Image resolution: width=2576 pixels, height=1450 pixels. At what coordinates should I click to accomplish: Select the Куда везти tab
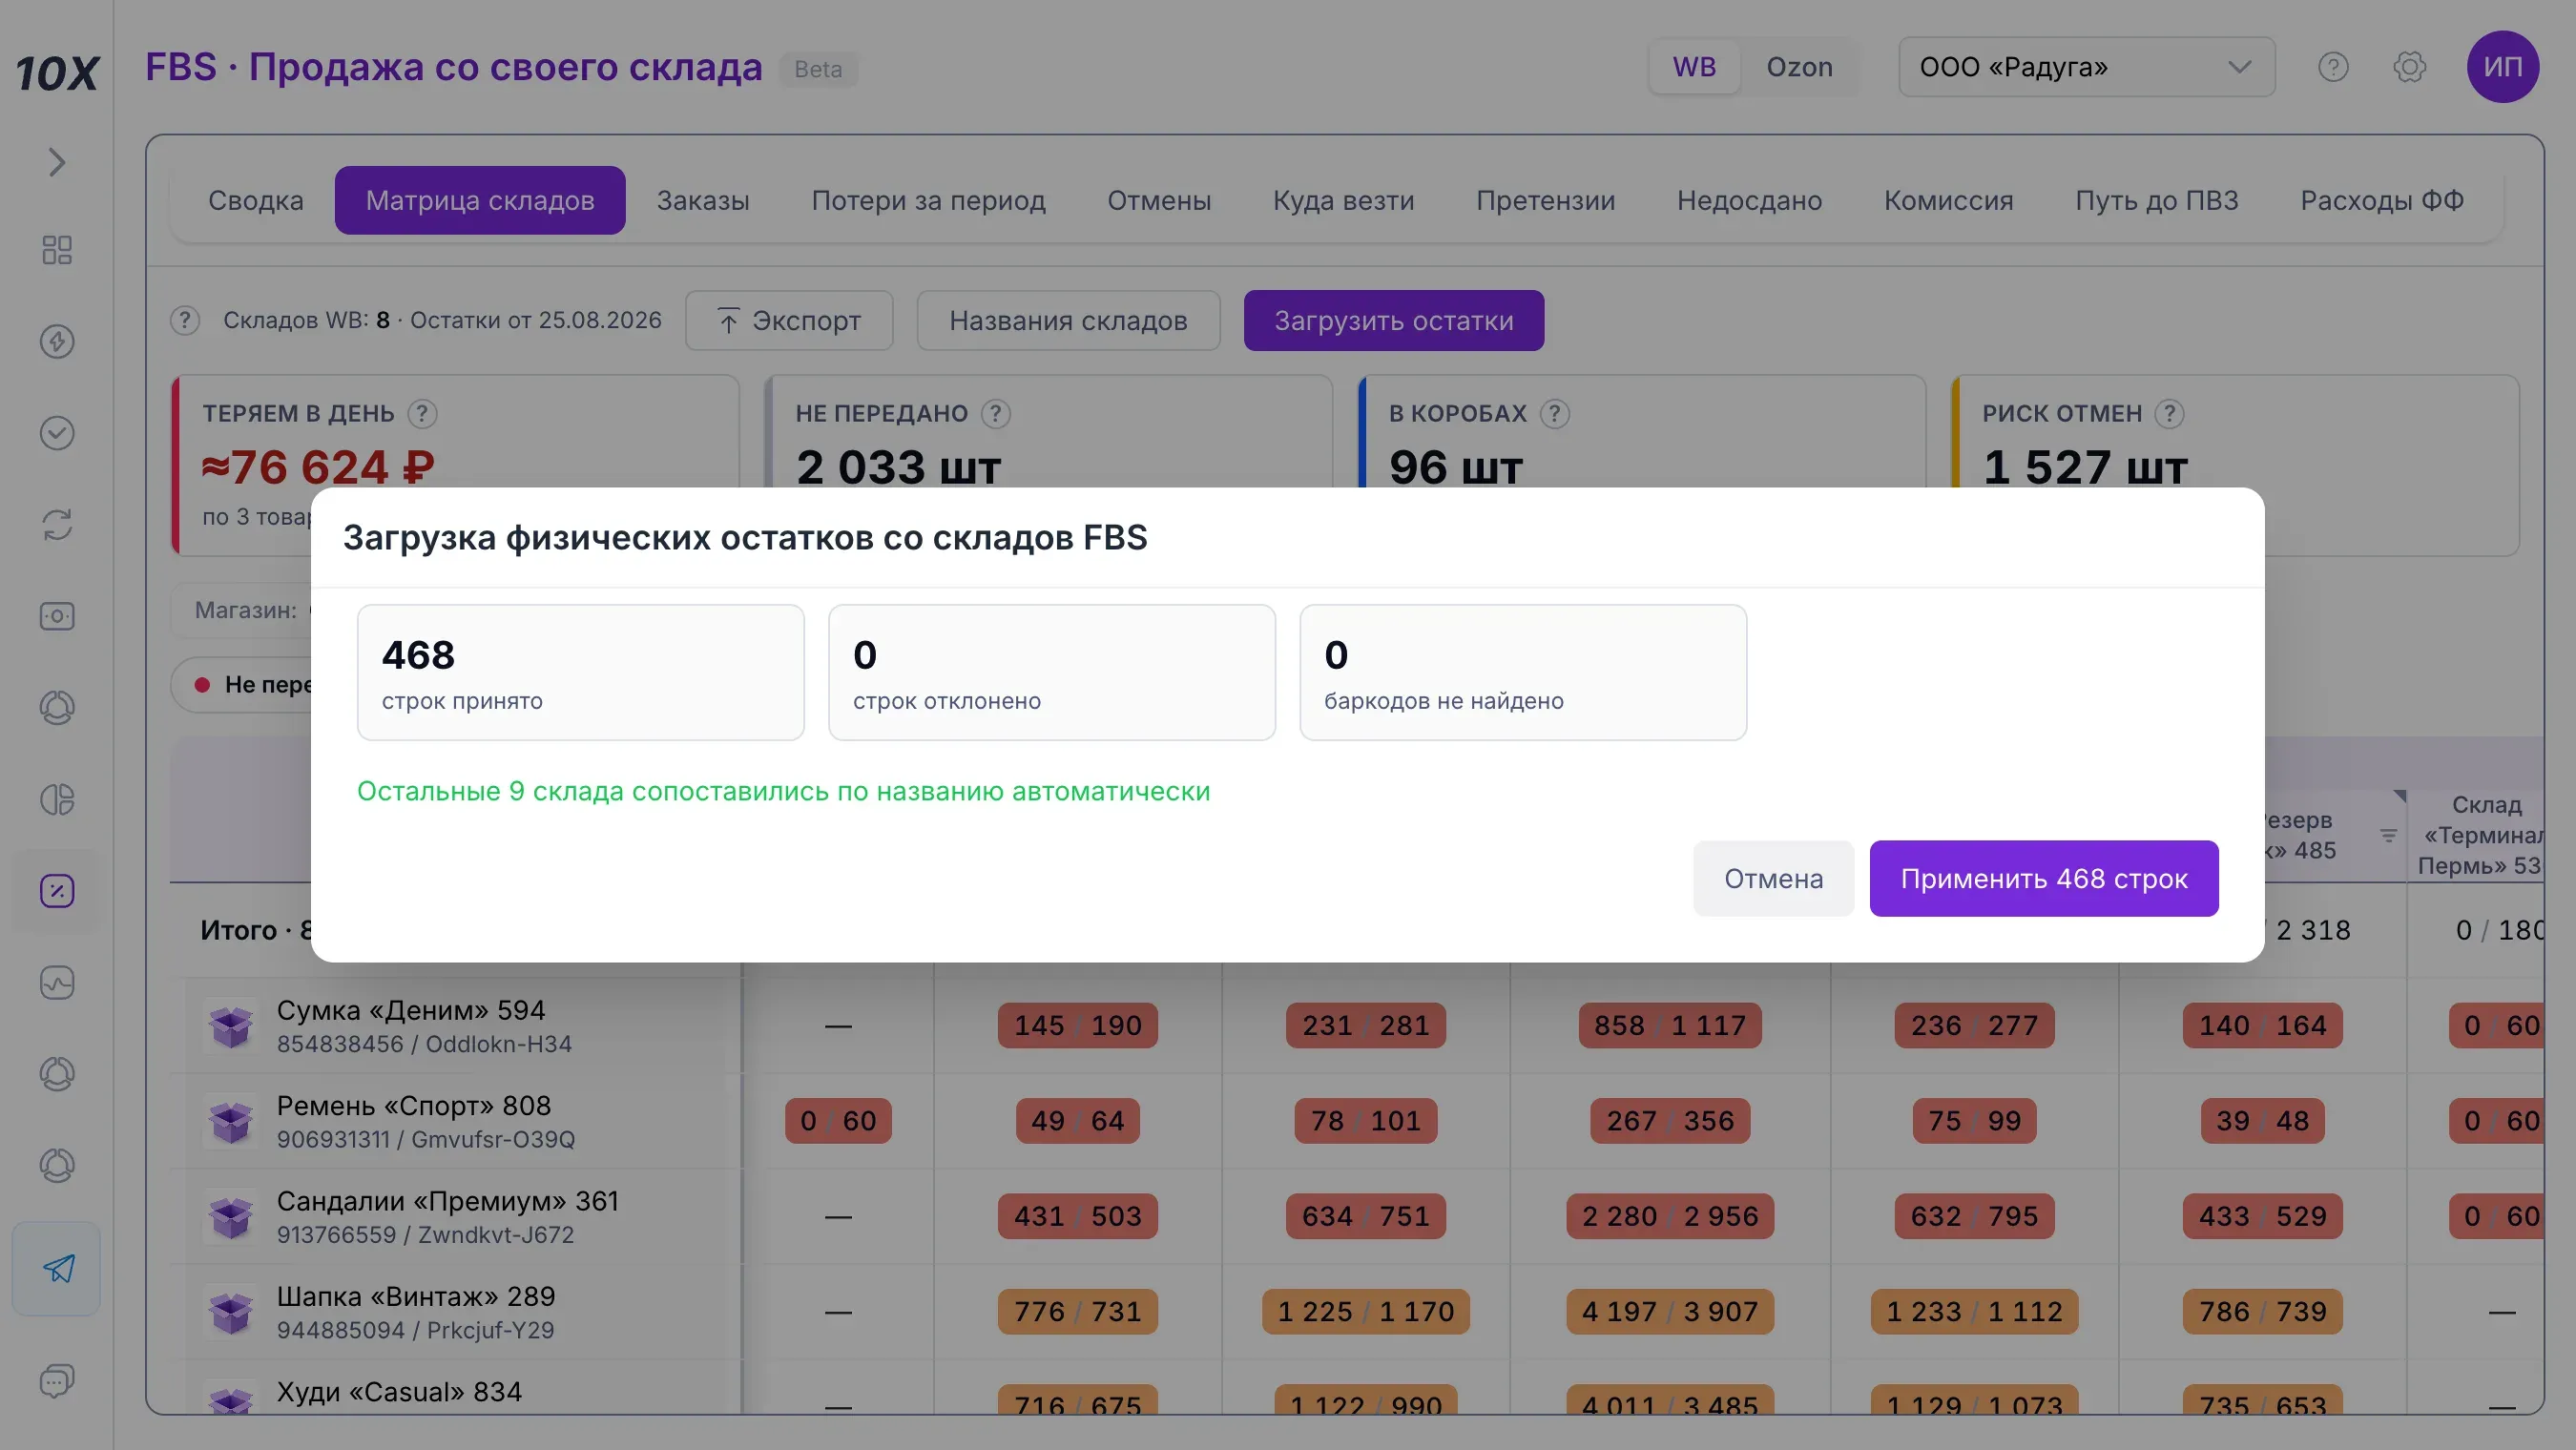tap(1343, 200)
